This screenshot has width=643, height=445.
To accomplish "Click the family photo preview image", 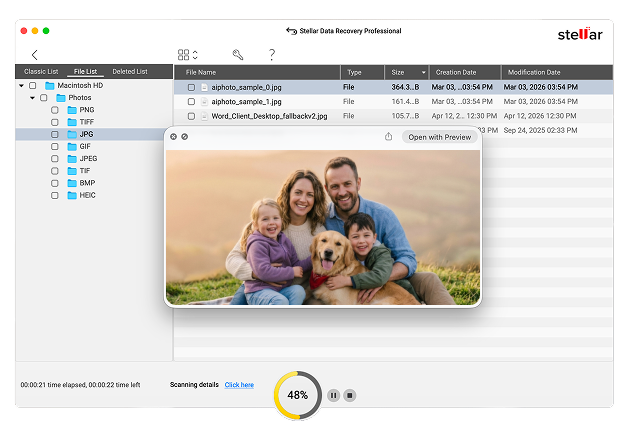I will [323, 227].
